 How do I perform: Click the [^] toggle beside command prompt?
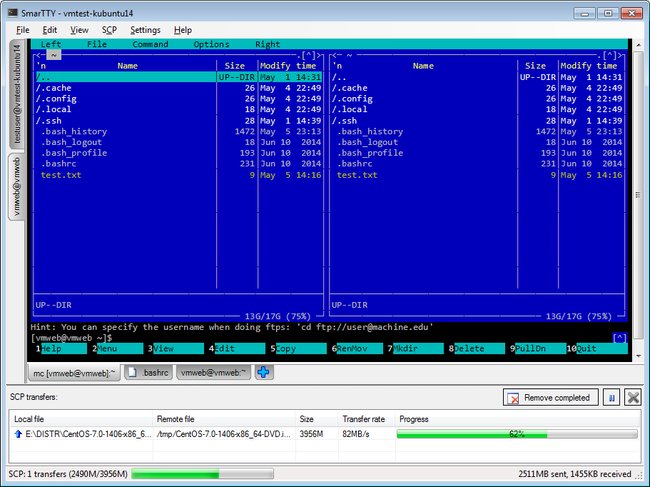[x=620, y=338]
